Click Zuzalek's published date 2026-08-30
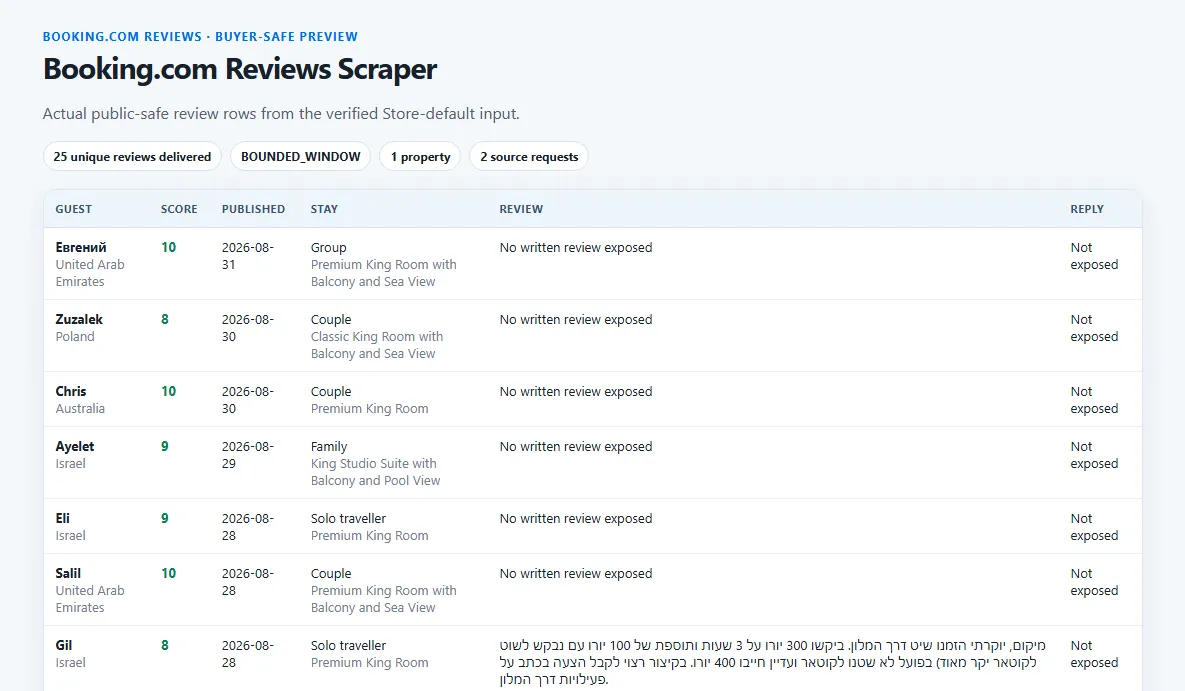Viewport: 1185px width, 691px height. pos(248,327)
